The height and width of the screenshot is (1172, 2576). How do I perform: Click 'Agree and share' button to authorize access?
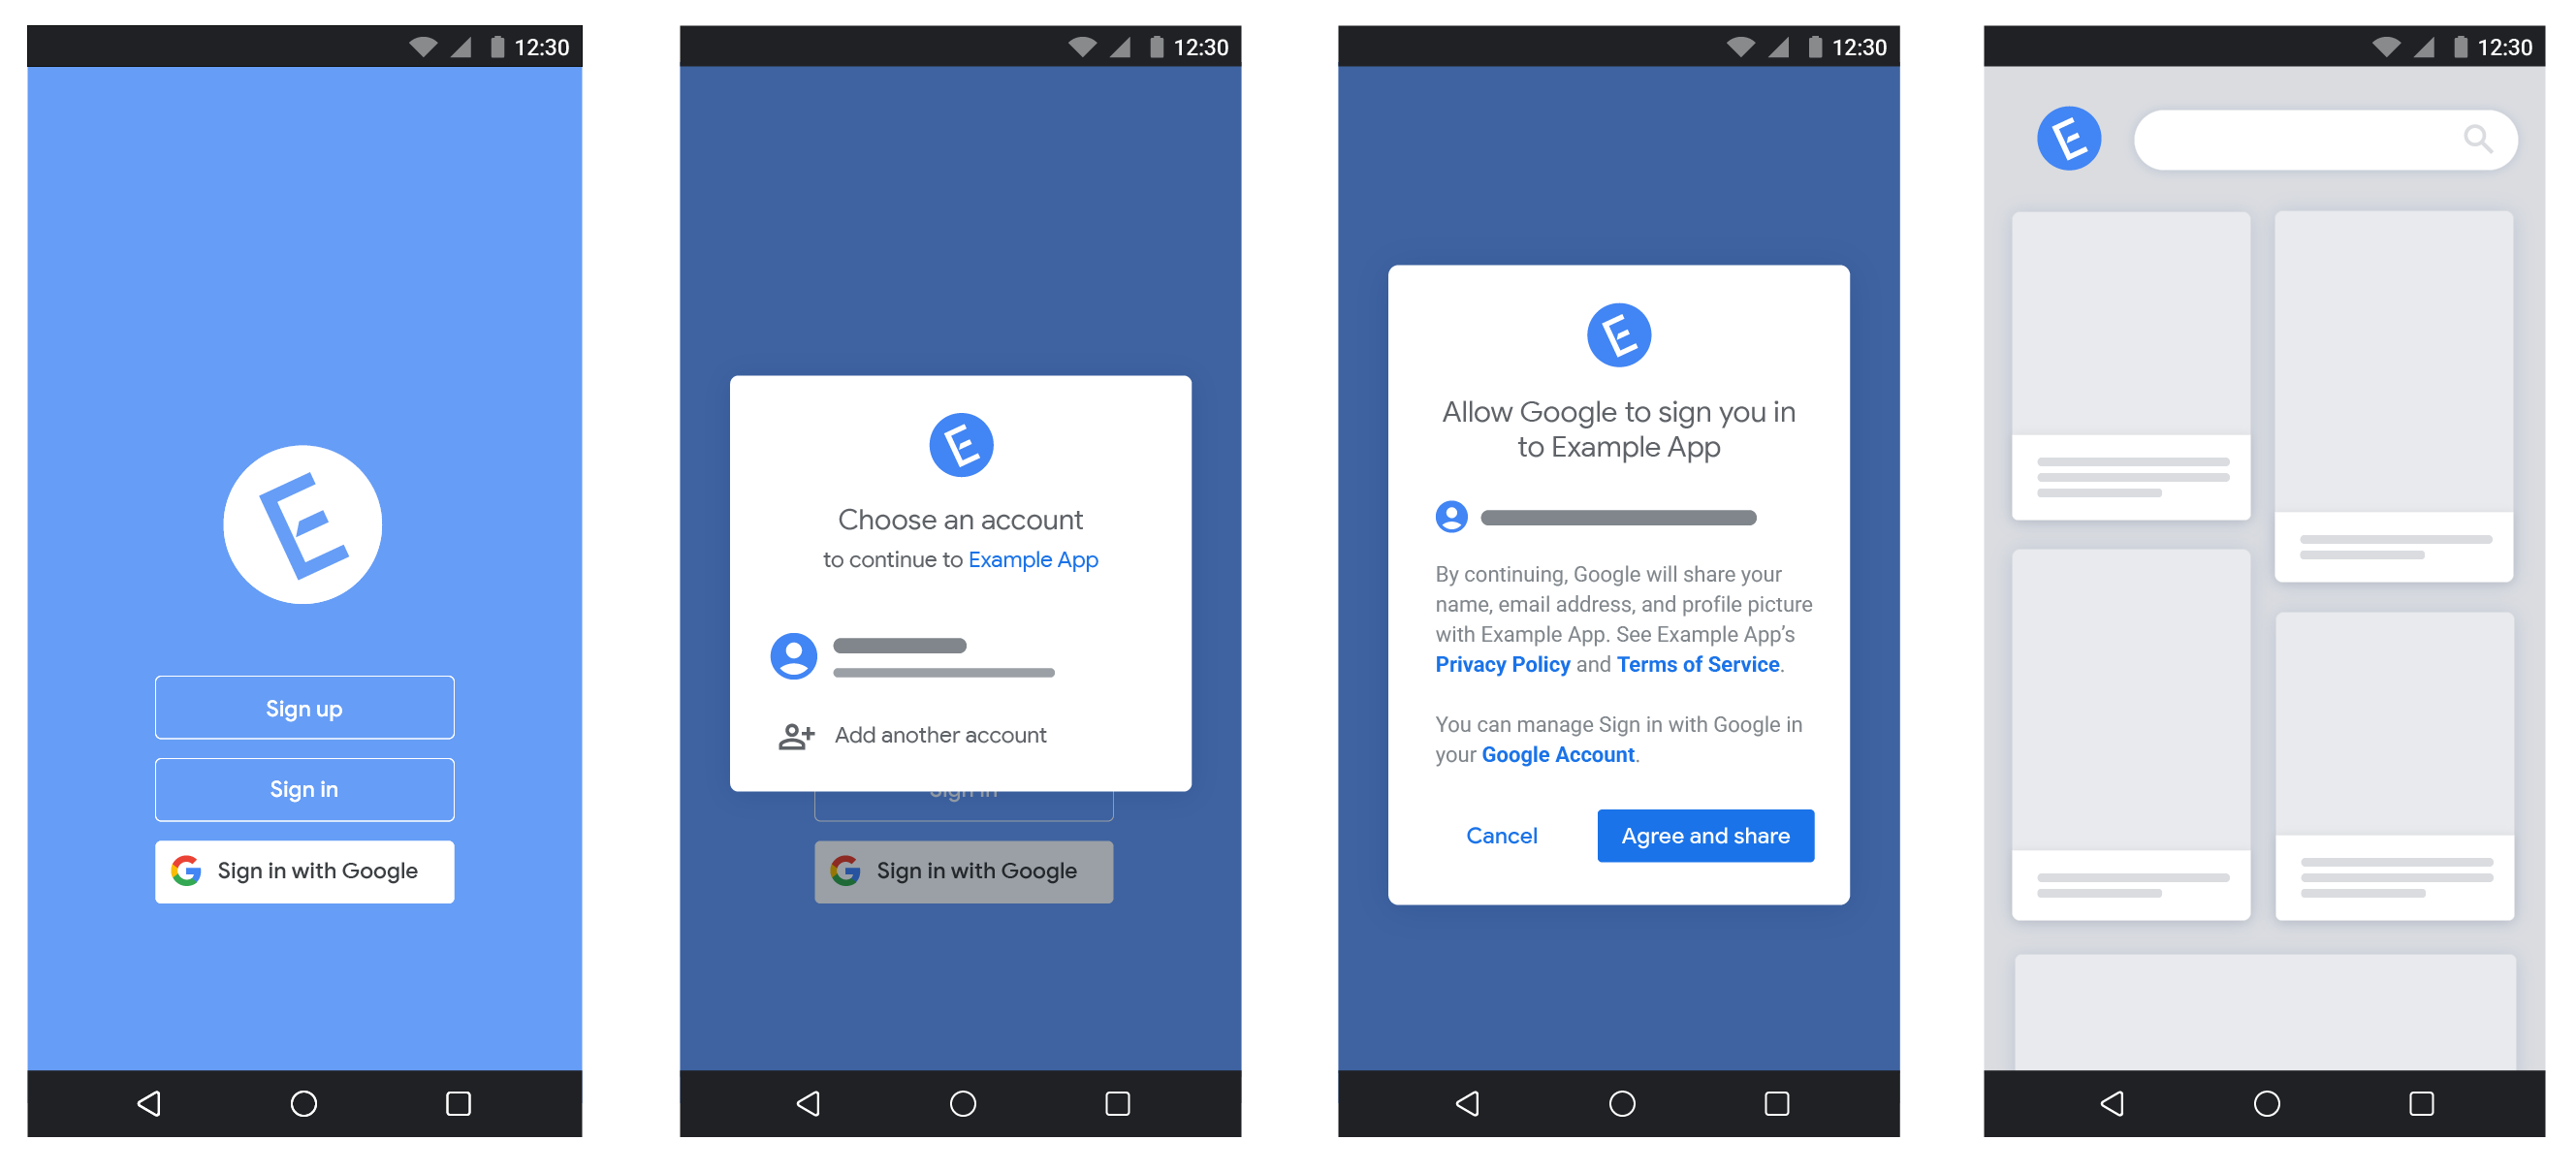1703,835
